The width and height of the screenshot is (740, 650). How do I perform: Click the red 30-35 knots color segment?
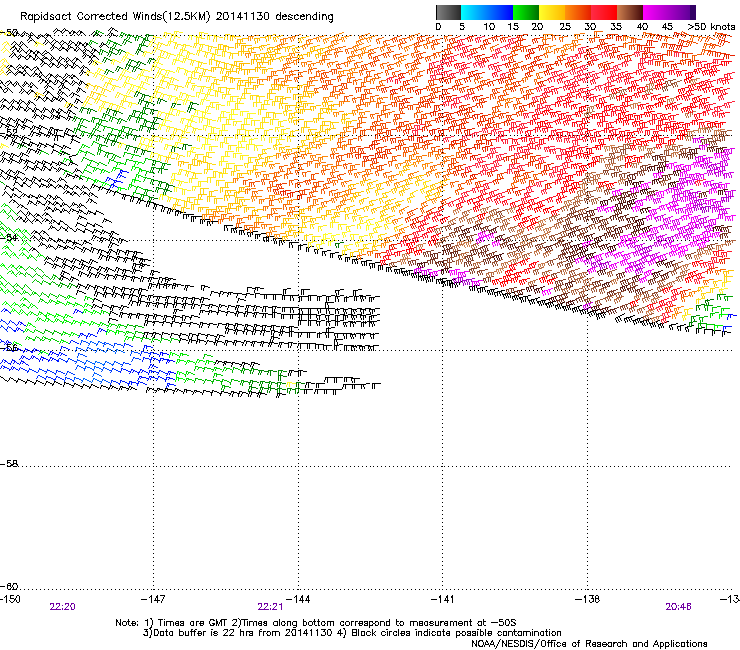604,12
